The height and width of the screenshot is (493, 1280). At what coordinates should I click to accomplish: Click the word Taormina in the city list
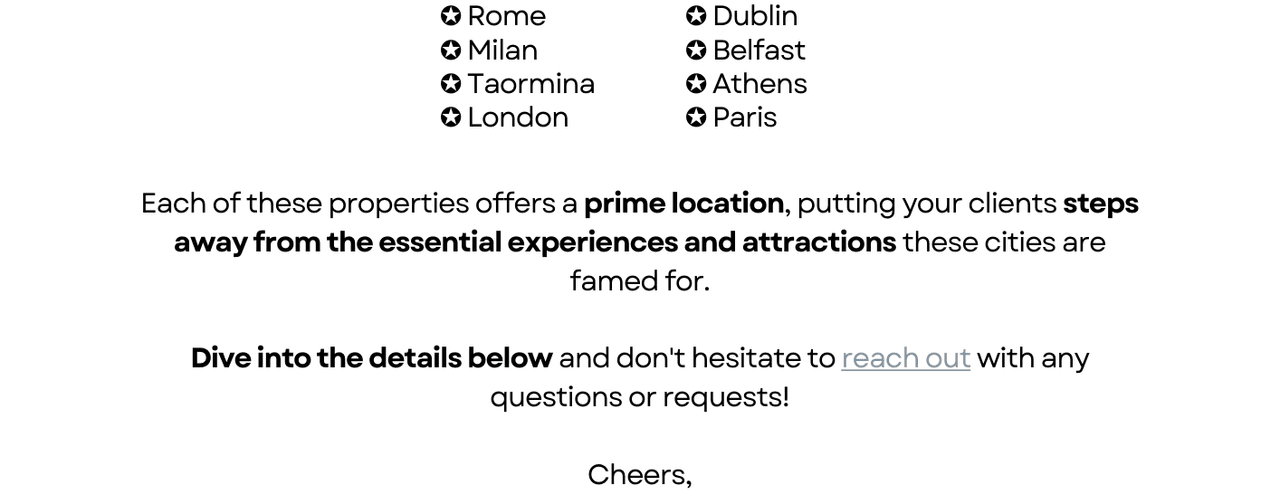pyautogui.click(x=531, y=84)
